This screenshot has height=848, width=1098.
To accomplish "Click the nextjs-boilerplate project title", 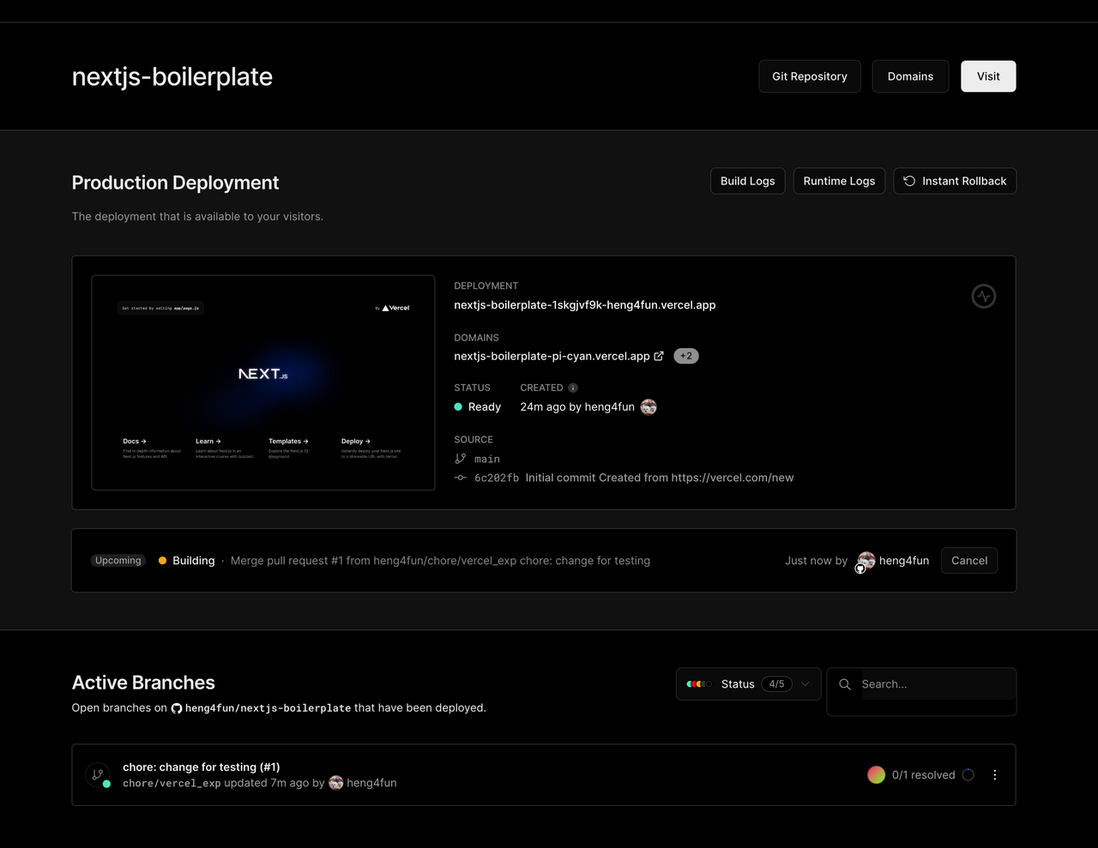I will [x=172, y=76].
